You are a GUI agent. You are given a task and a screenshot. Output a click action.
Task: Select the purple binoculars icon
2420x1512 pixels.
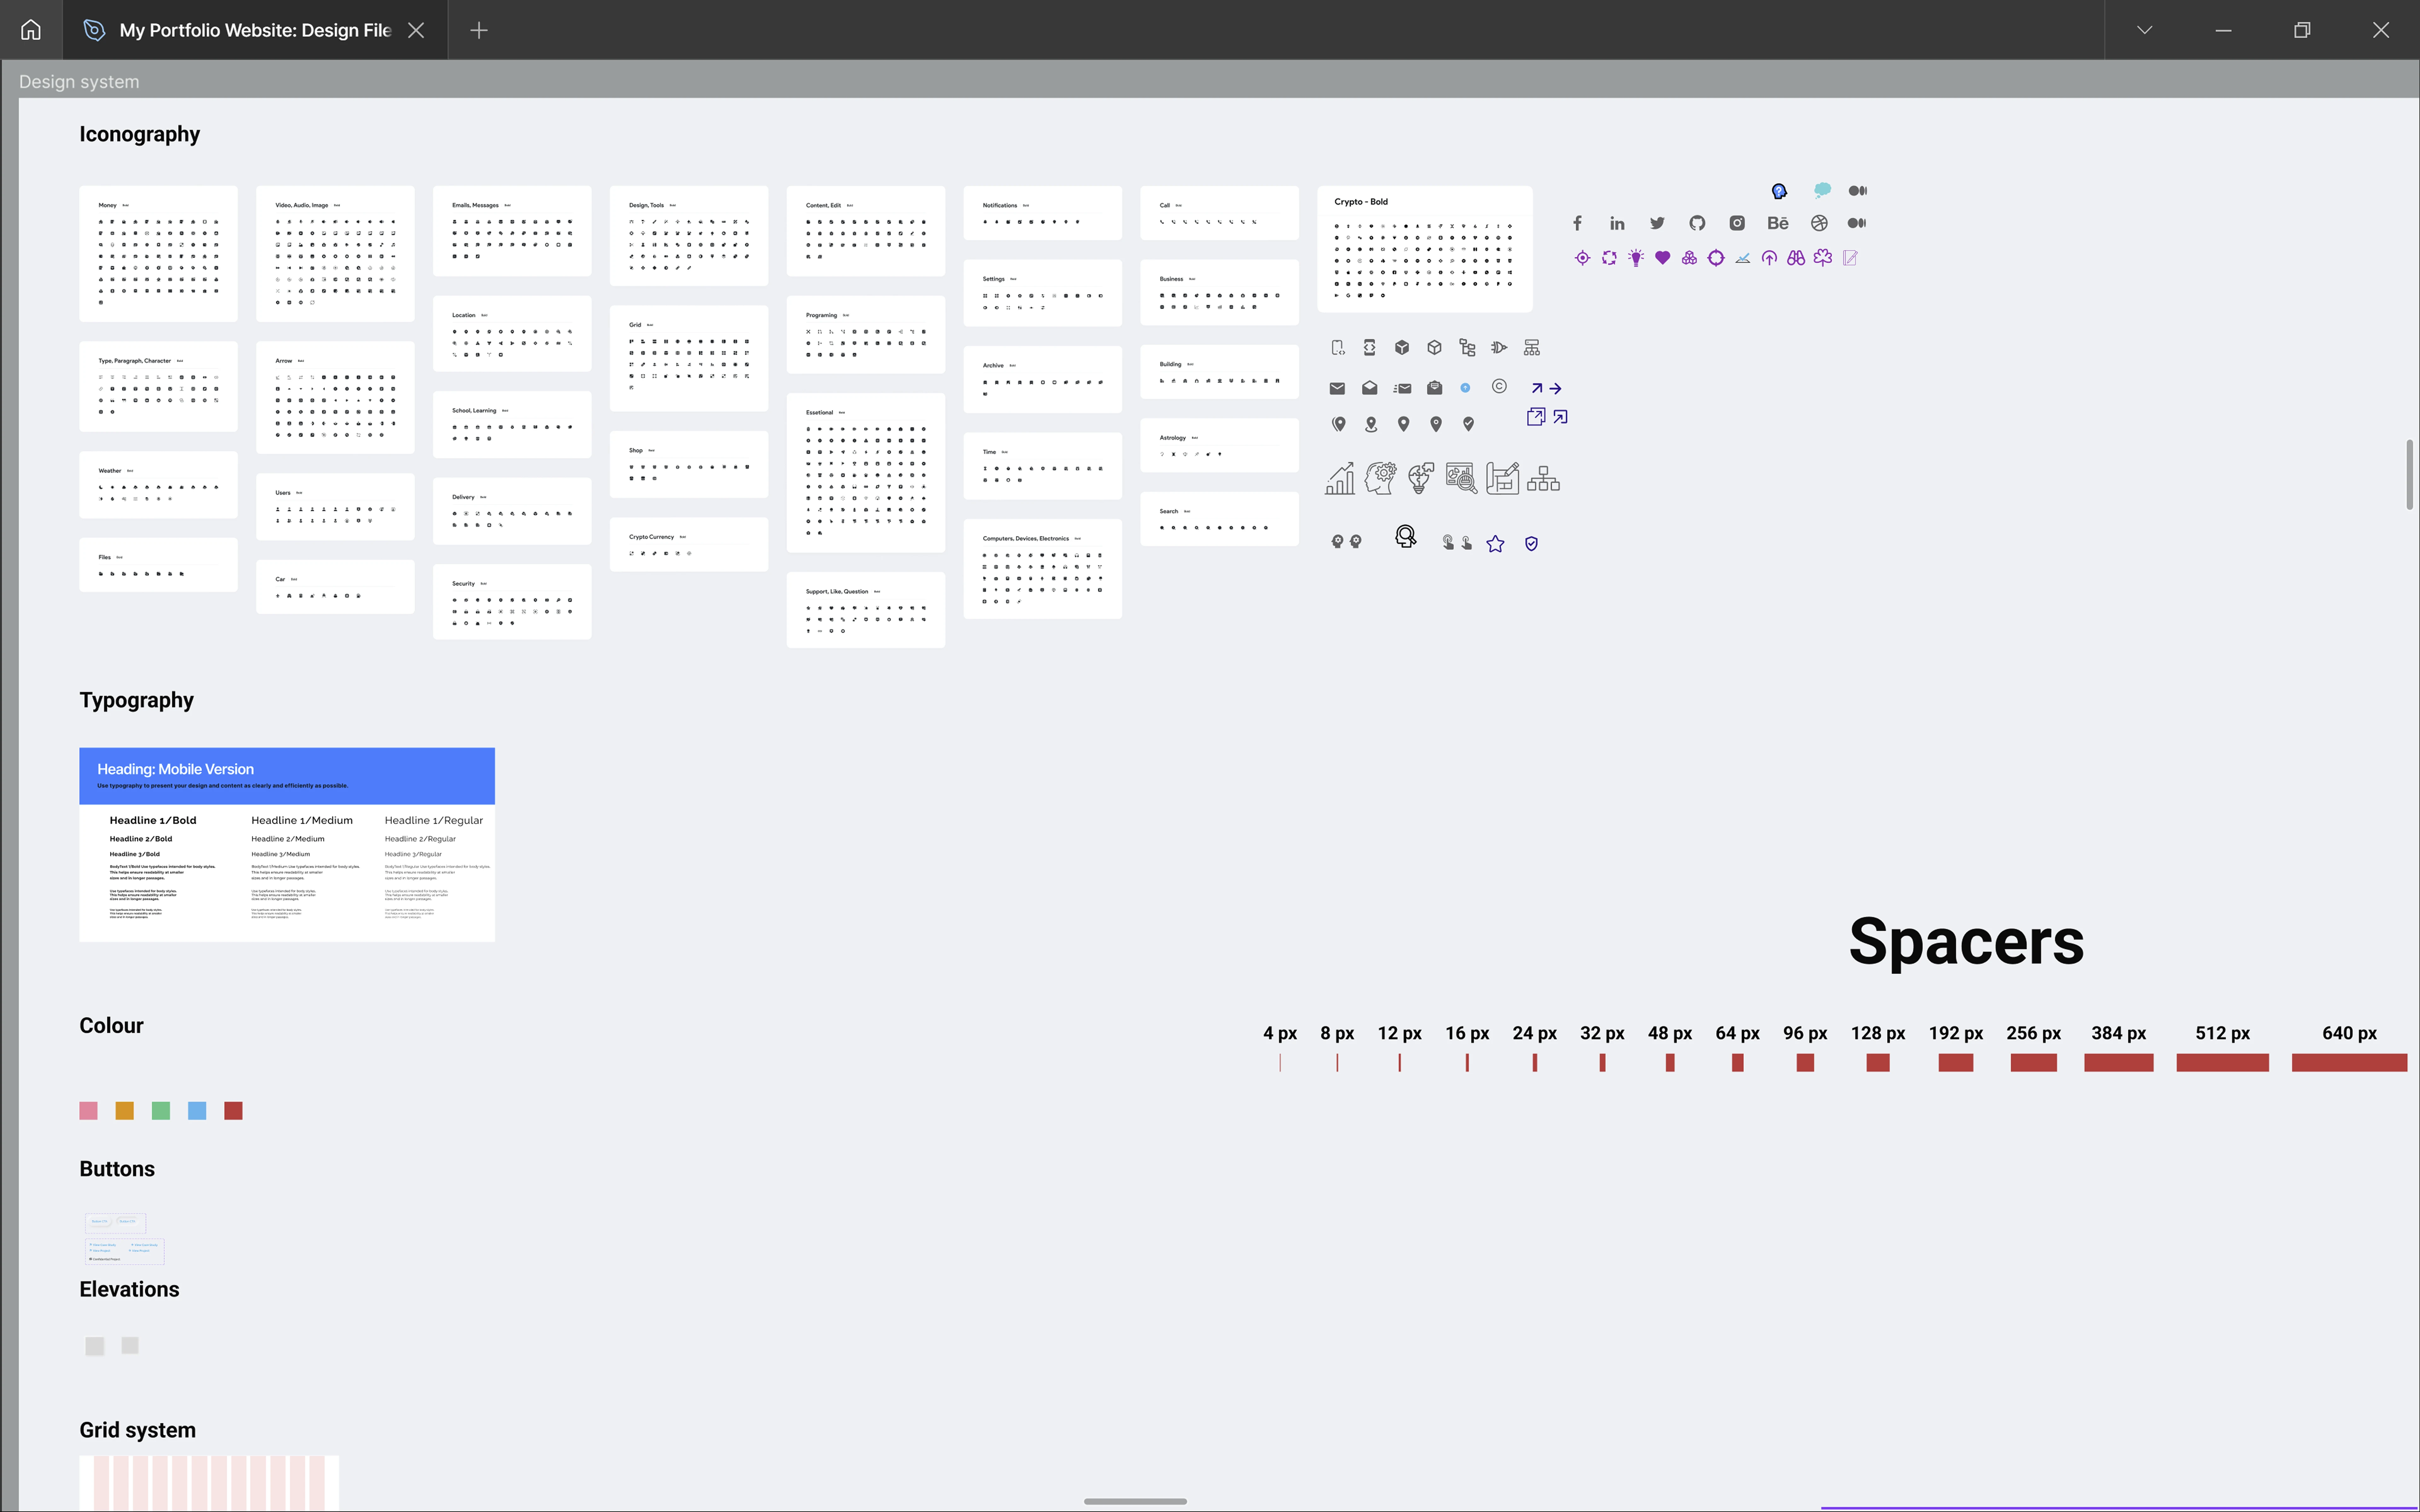pos(1796,258)
